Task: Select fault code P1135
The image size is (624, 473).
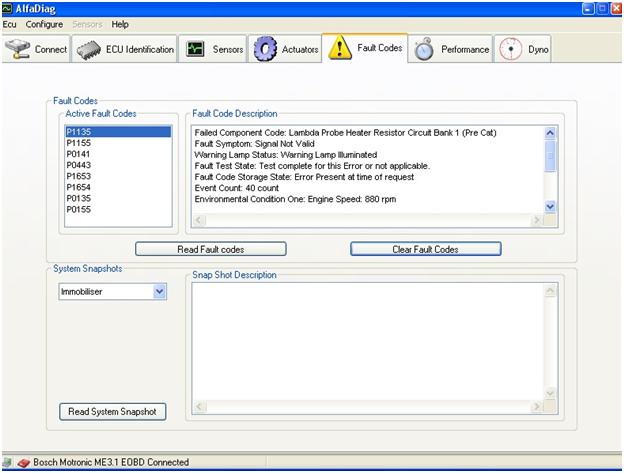Action: [x=118, y=132]
